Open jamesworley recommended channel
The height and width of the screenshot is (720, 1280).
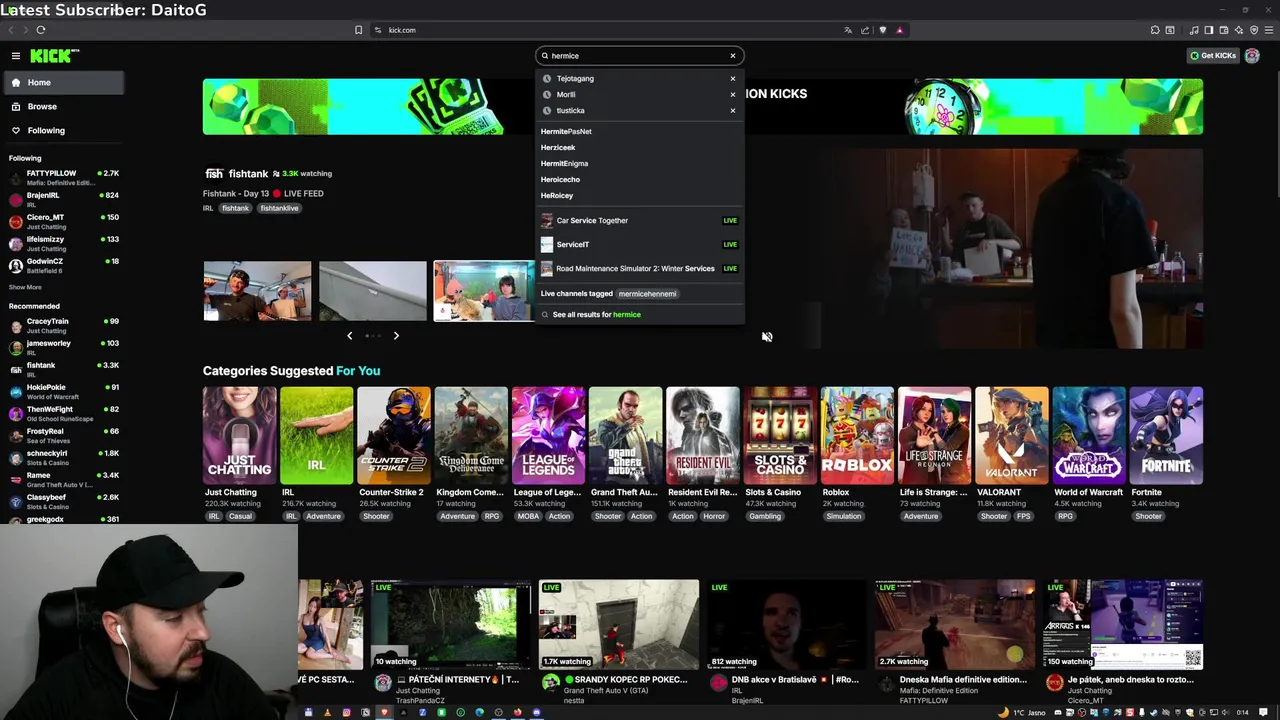(63, 348)
